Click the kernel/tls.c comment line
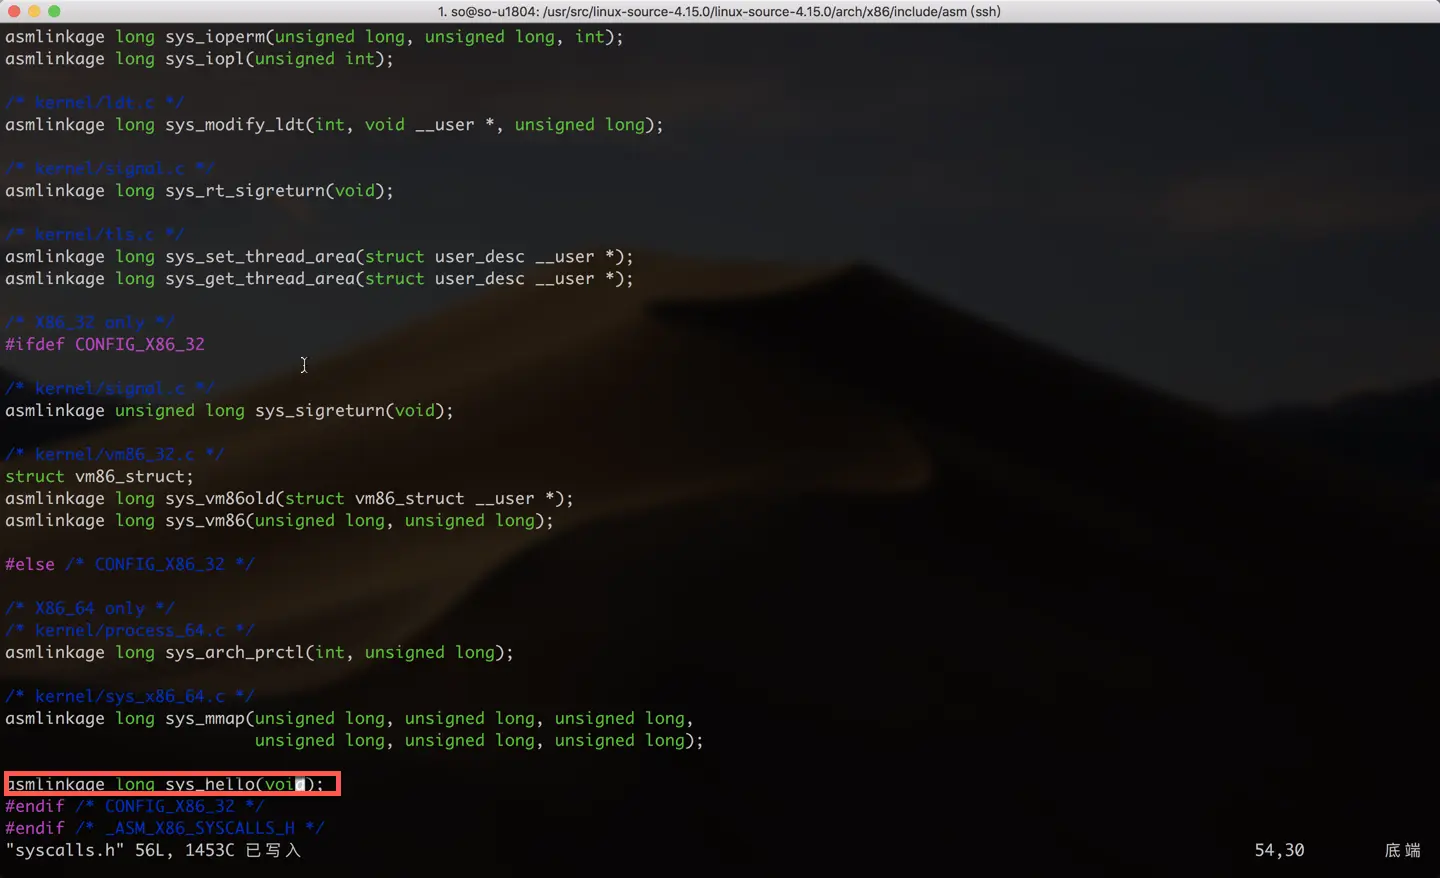Viewport: 1440px width, 878px height. pyautogui.click(x=95, y=235)
